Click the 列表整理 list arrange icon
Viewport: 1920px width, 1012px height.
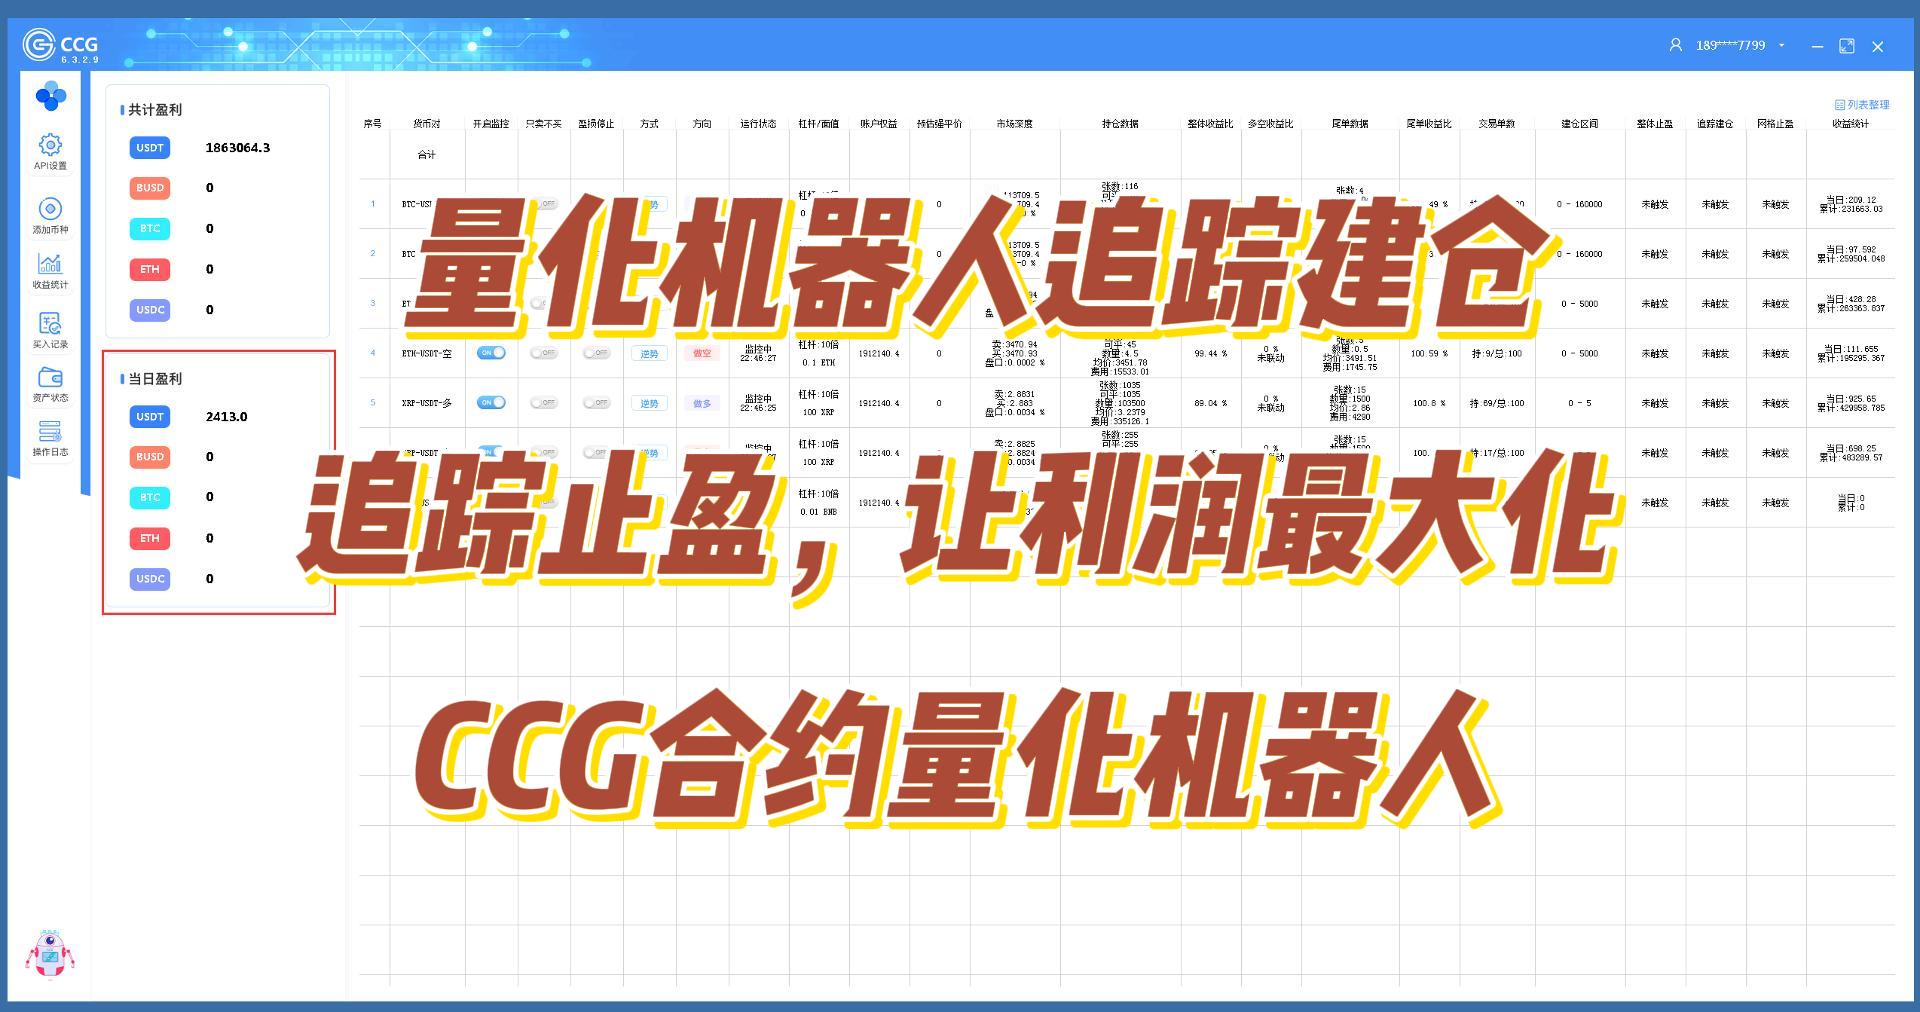pyautogui.click(x=1840, y=105)
